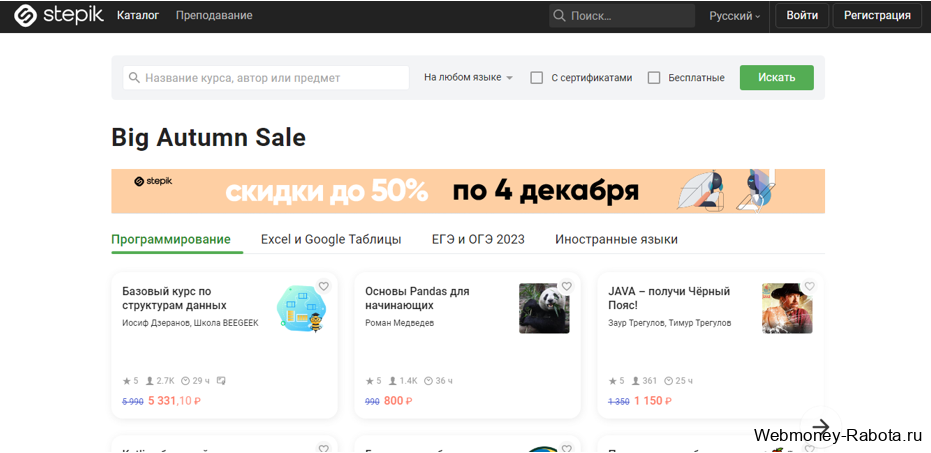Click the price 5 331,10 ₽
Screen dimensions: 931x453
[x=175, y=401]
